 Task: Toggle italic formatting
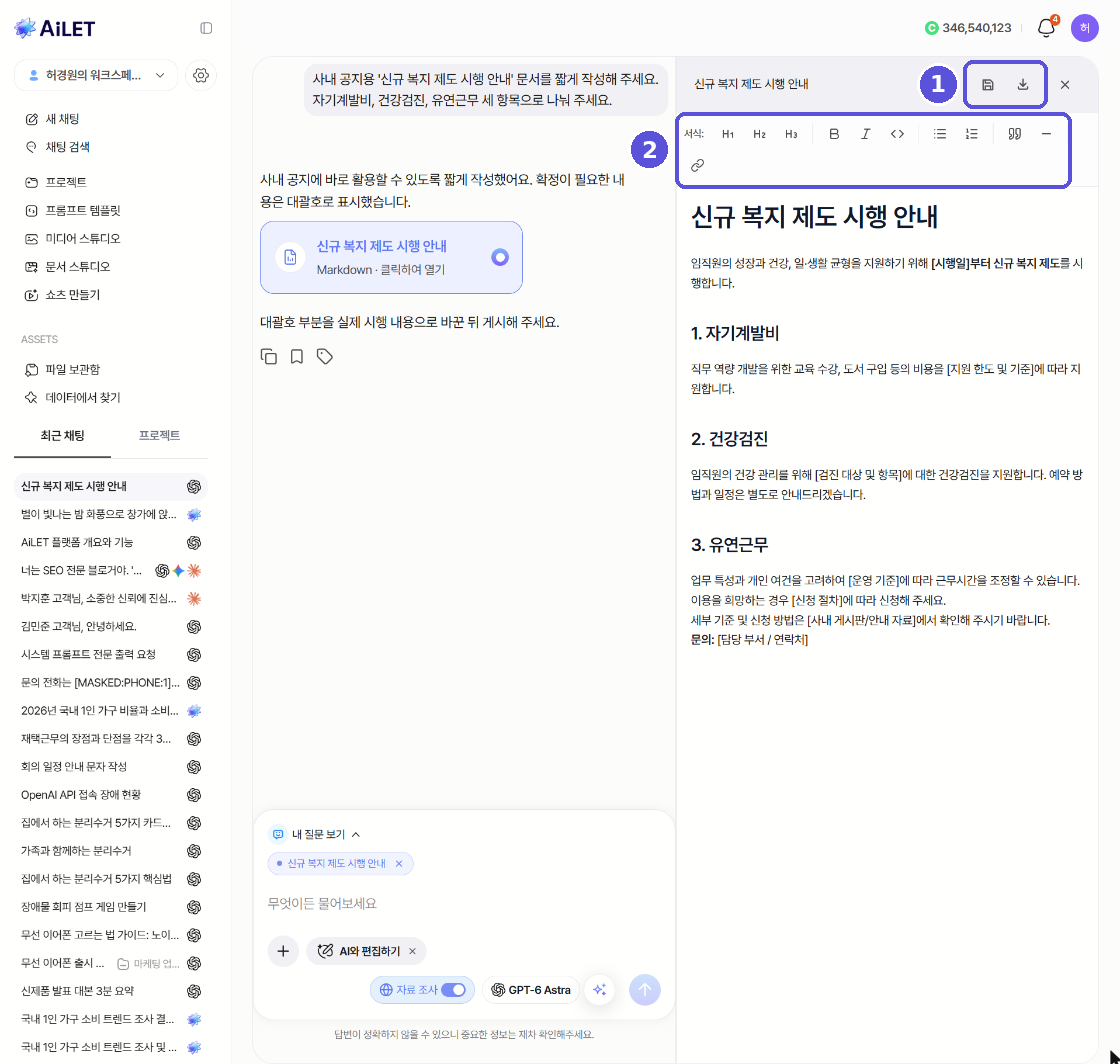coord(865,134)
